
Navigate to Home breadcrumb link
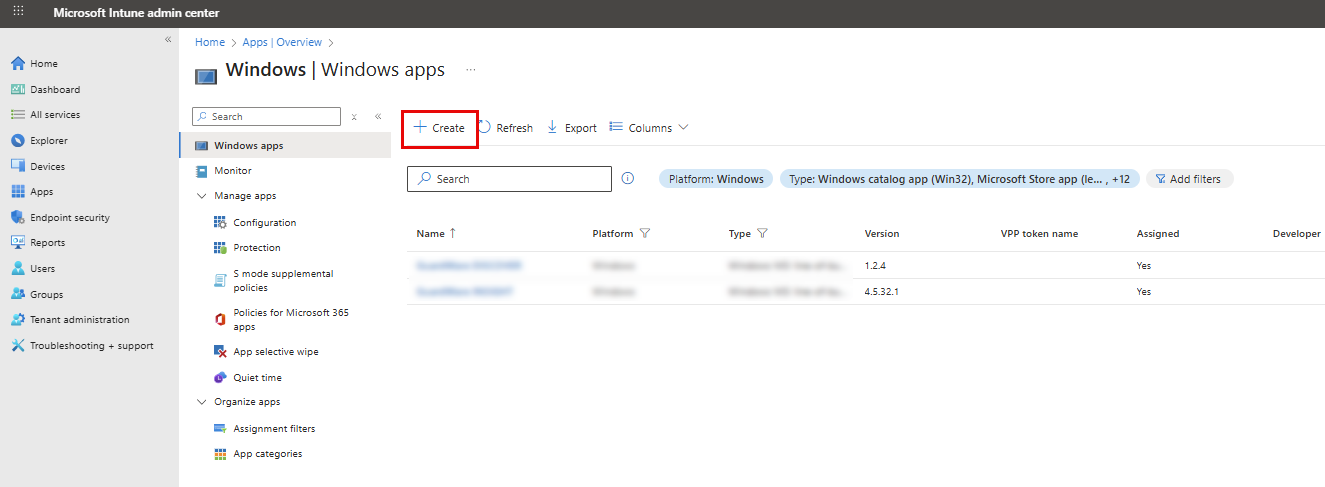coord(210,42)
